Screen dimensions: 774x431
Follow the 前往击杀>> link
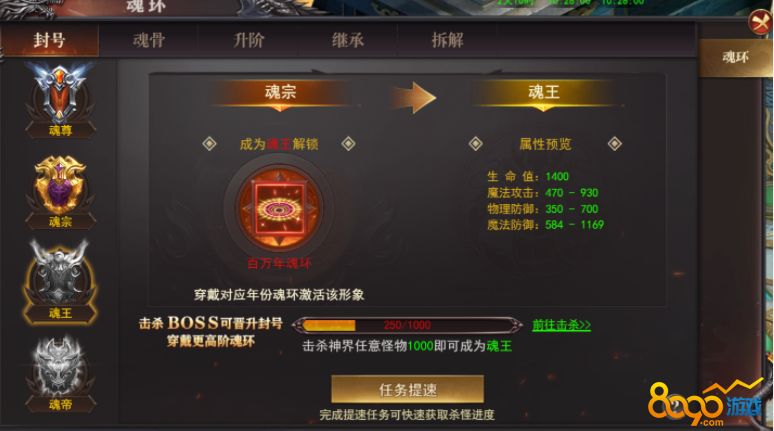561,325
